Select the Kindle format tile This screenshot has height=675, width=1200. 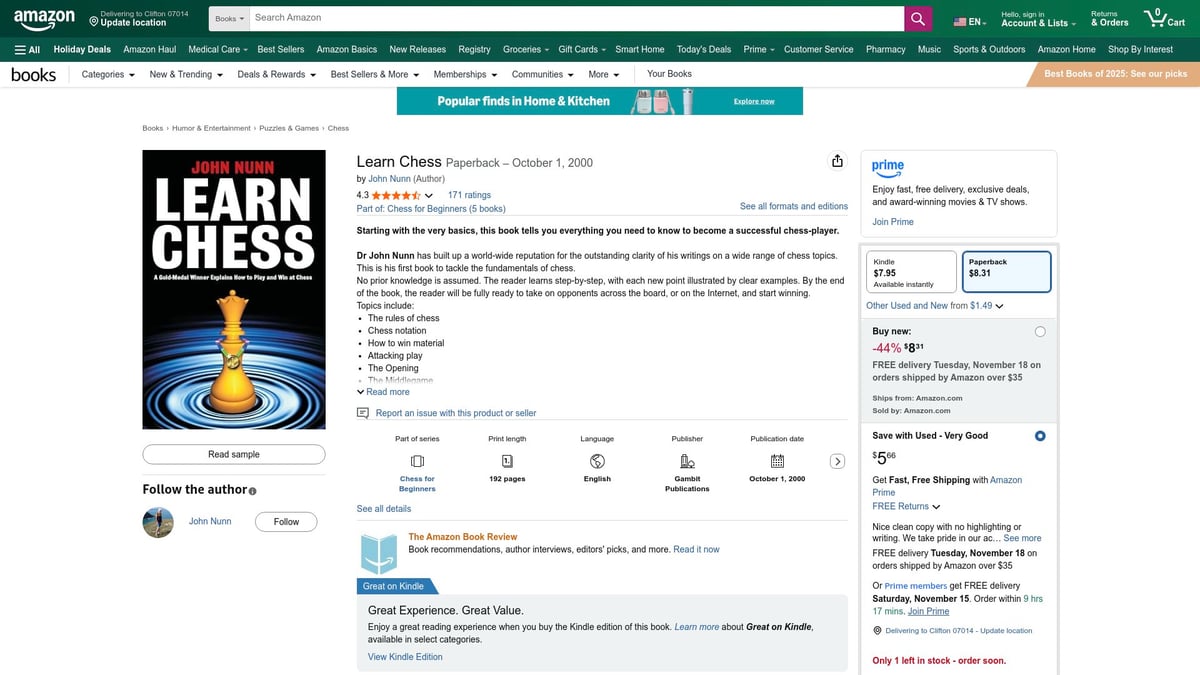[x=910, y=271]
